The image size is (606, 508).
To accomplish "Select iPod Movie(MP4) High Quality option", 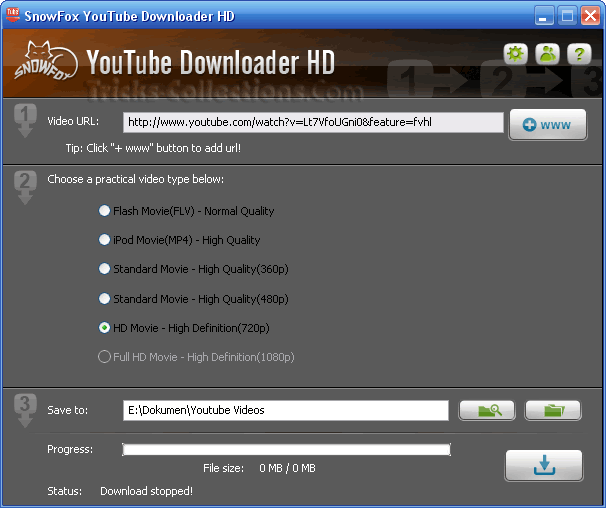I will click(179, 240).
